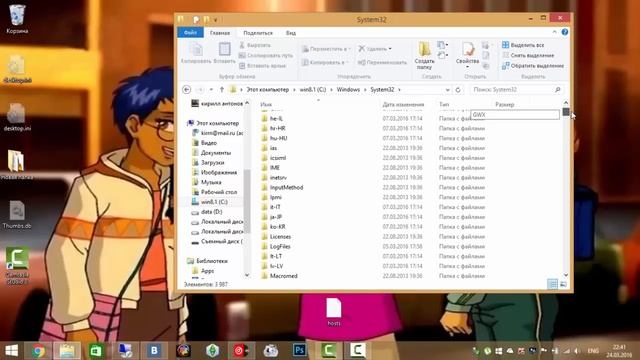Select the Thumbs.db desktop file
The height and width of the screenshot is (360, 640).
point(17,214)
